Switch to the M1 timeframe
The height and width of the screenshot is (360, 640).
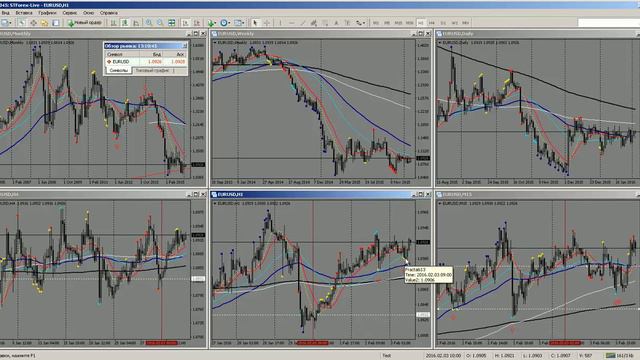point(376,23)
